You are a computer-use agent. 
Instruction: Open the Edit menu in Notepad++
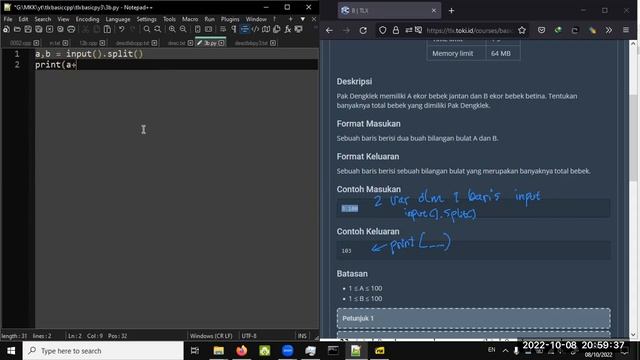23,19
